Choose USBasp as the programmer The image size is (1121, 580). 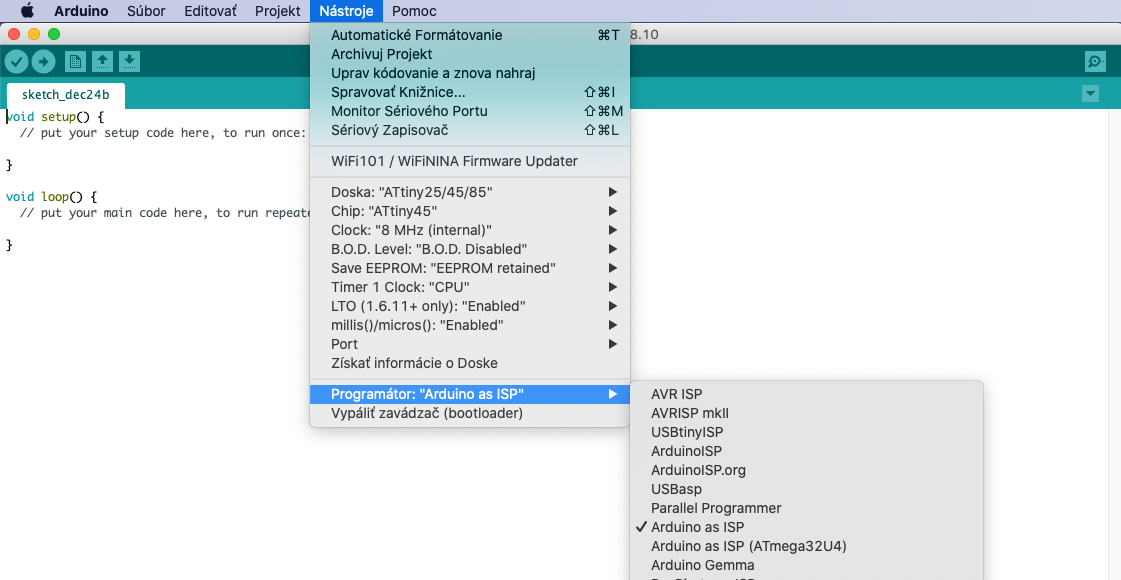click(676, 489)
